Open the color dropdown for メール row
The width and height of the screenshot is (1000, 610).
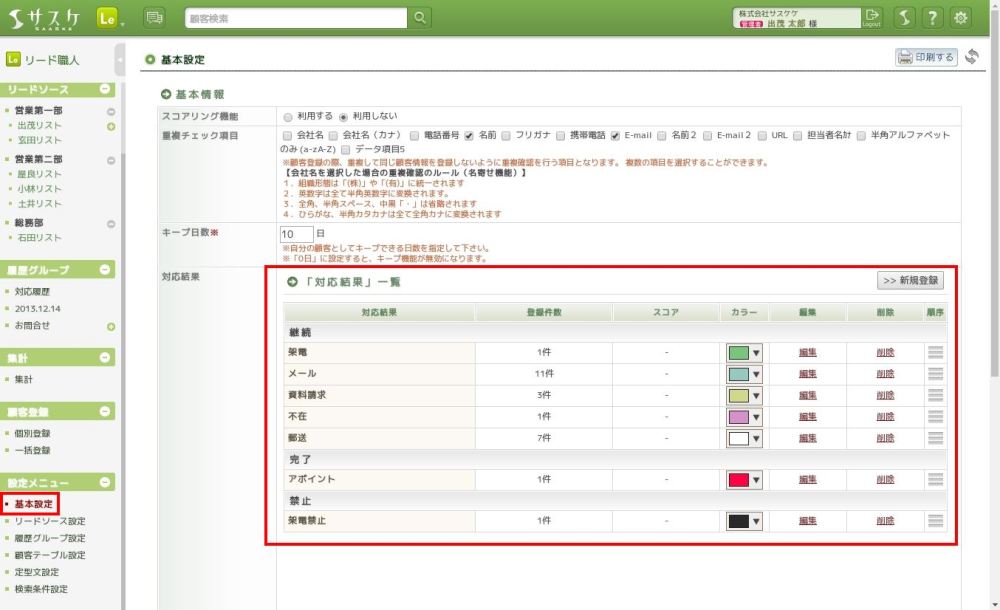click(756, 374)
